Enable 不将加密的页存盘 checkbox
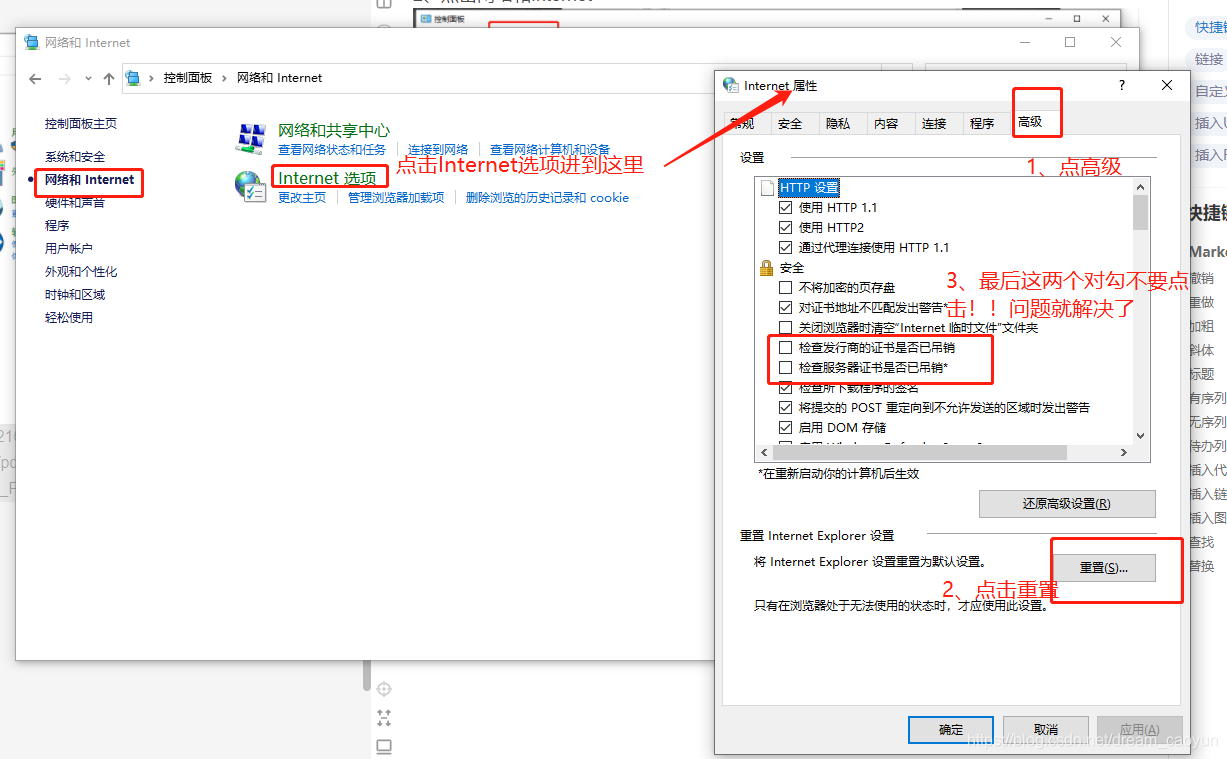 point(785,288)
